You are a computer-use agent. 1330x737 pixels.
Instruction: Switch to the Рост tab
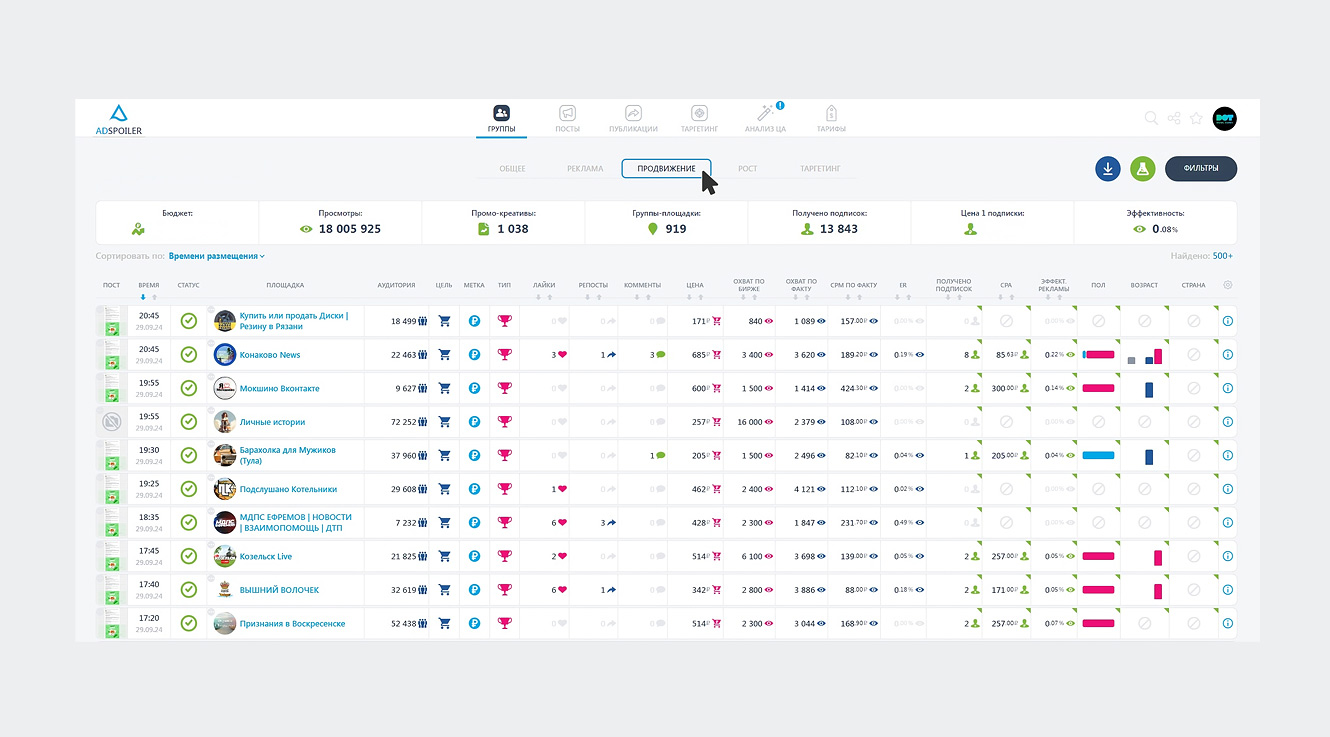click(x=748, y=169)
